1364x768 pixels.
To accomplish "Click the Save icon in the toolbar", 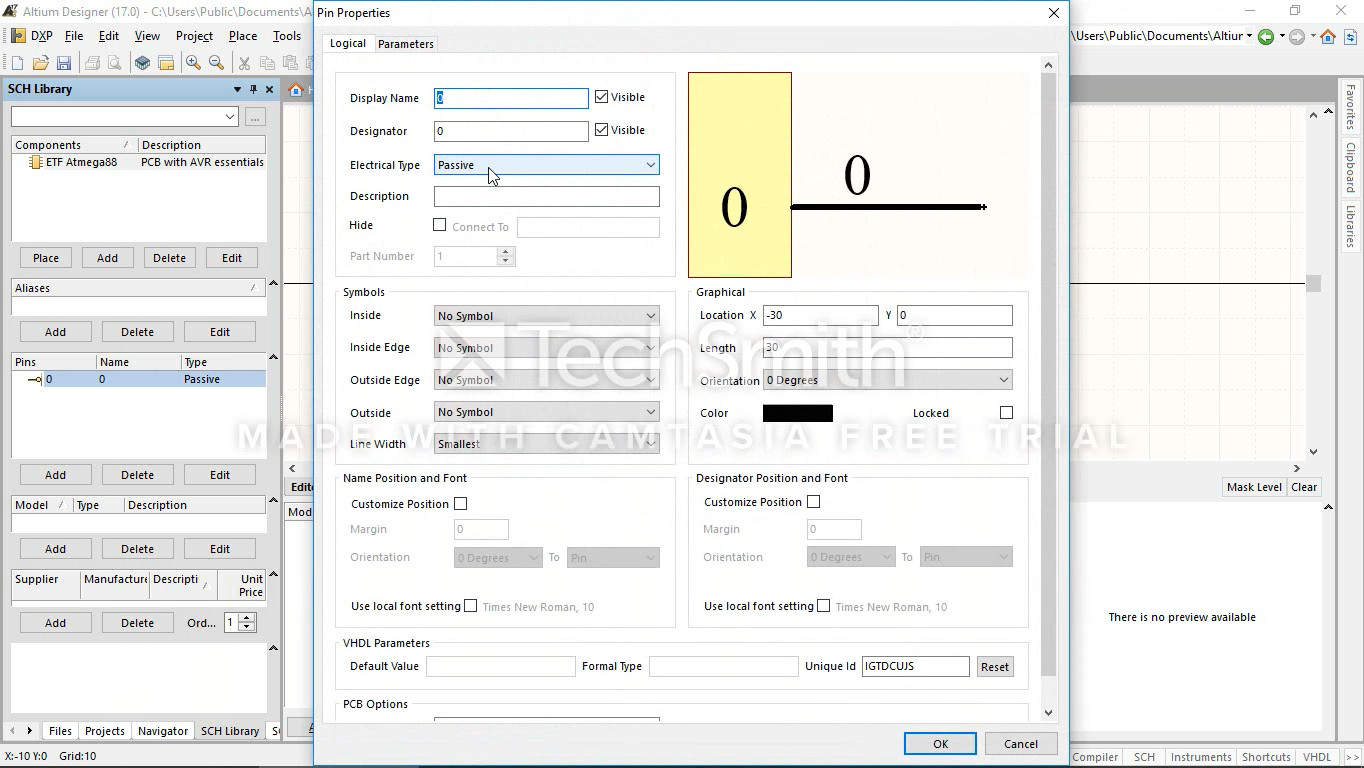I will [64, 63].
